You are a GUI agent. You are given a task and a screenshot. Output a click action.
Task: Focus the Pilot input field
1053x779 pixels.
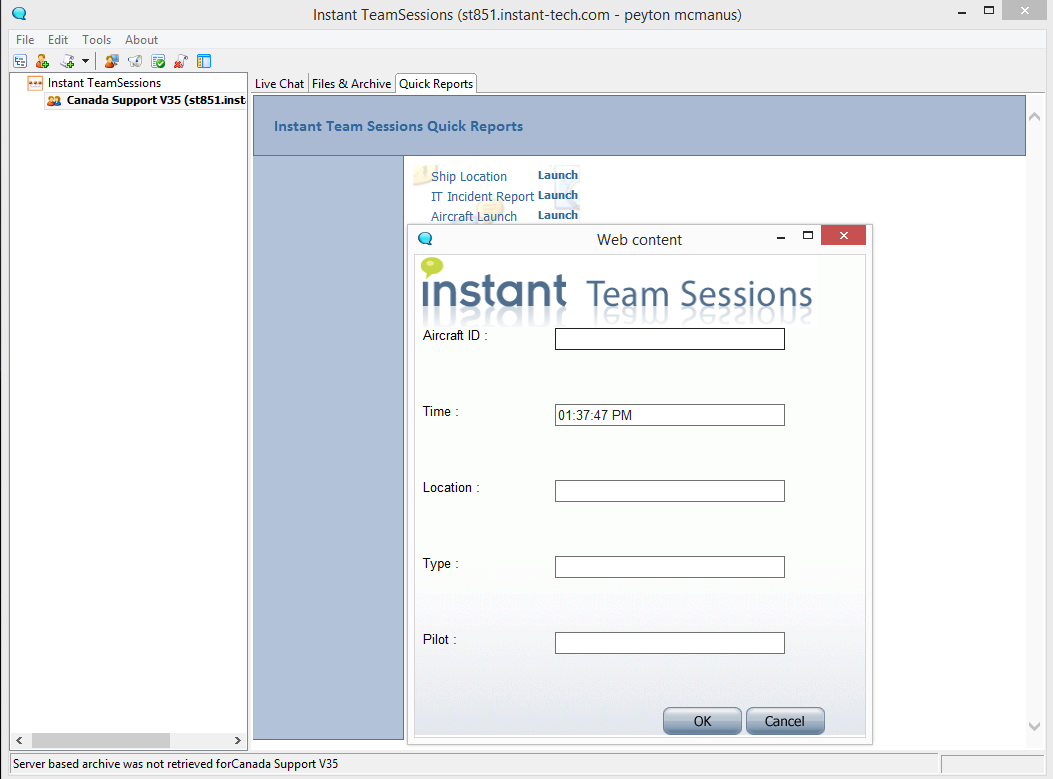pyautogui.click(x=670, y=643)
